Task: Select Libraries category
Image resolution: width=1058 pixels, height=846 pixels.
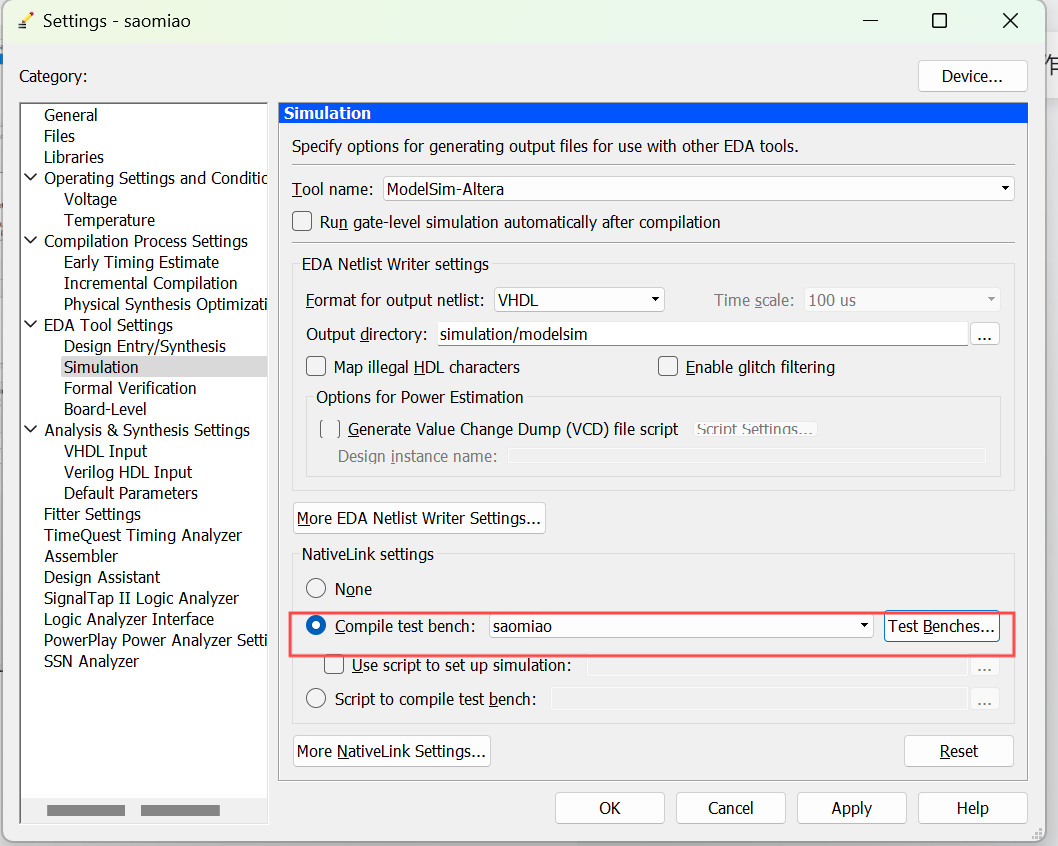Action: [74, 157]
